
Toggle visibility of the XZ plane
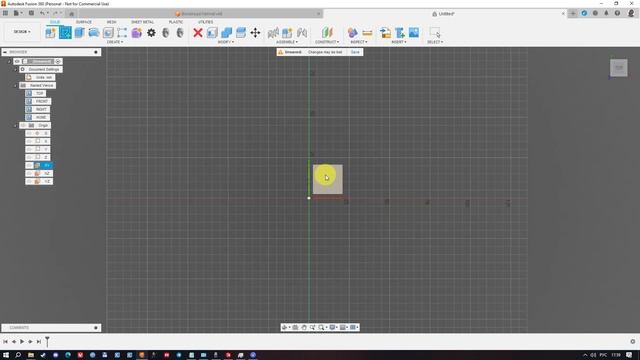coord(29,173)
